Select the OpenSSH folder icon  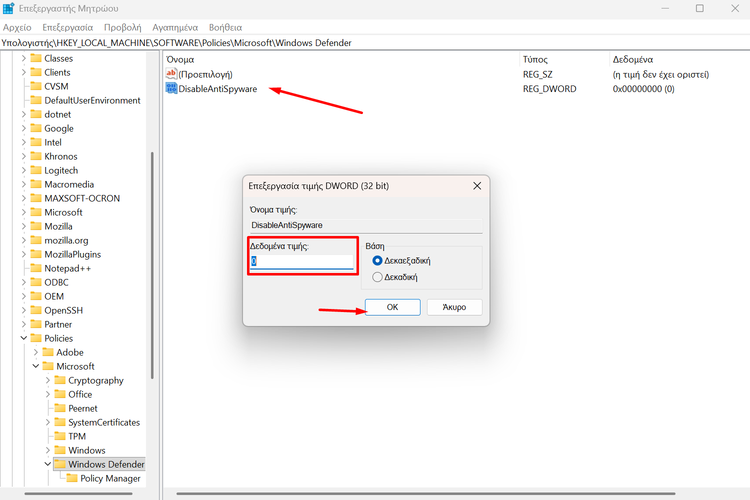pos(35,310)
